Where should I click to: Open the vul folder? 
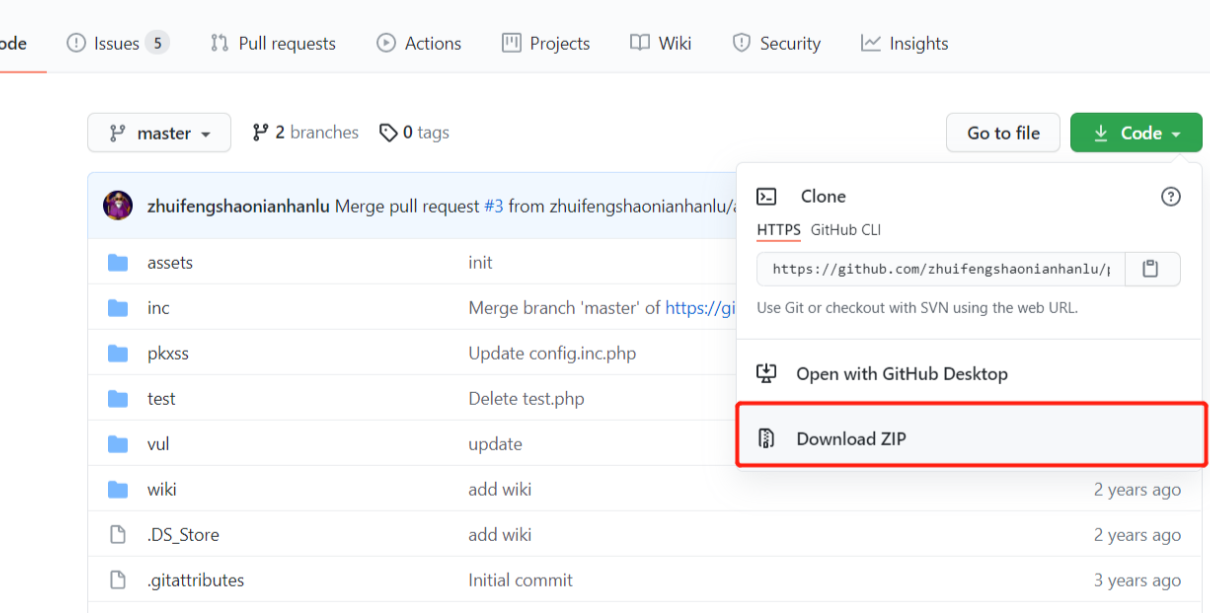point(158,444)
